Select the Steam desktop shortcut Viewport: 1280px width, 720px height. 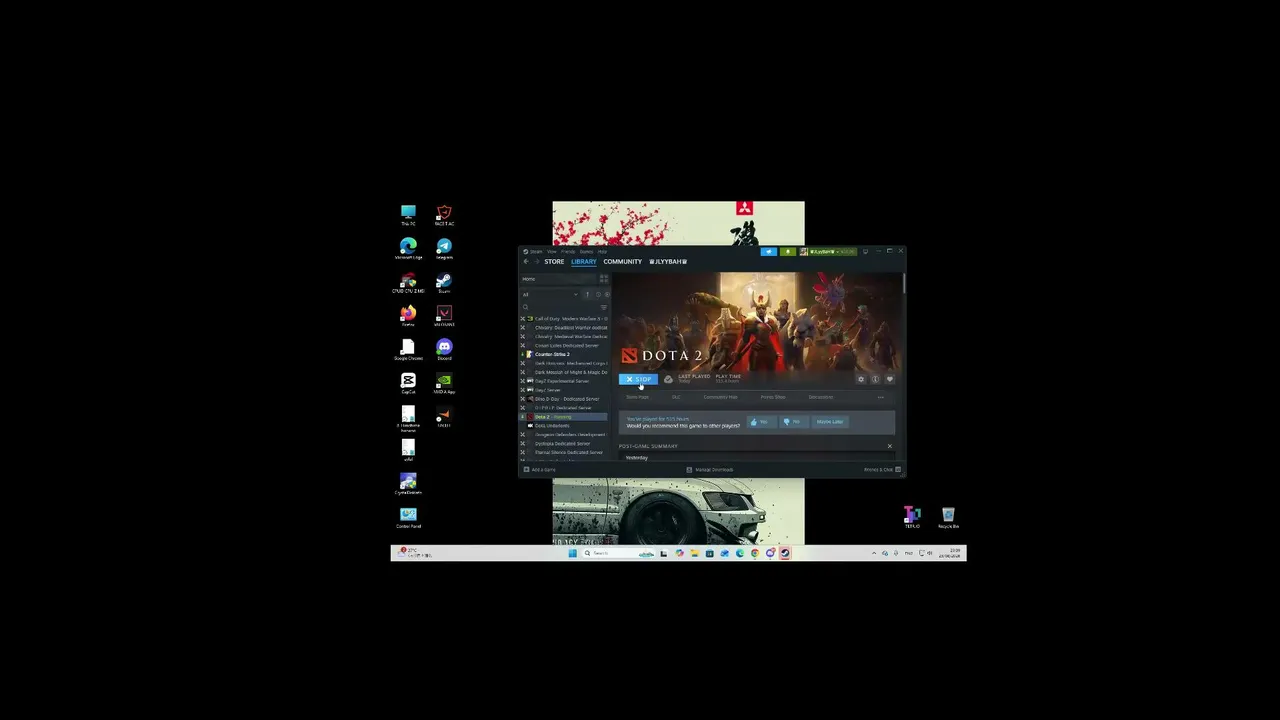444,283
